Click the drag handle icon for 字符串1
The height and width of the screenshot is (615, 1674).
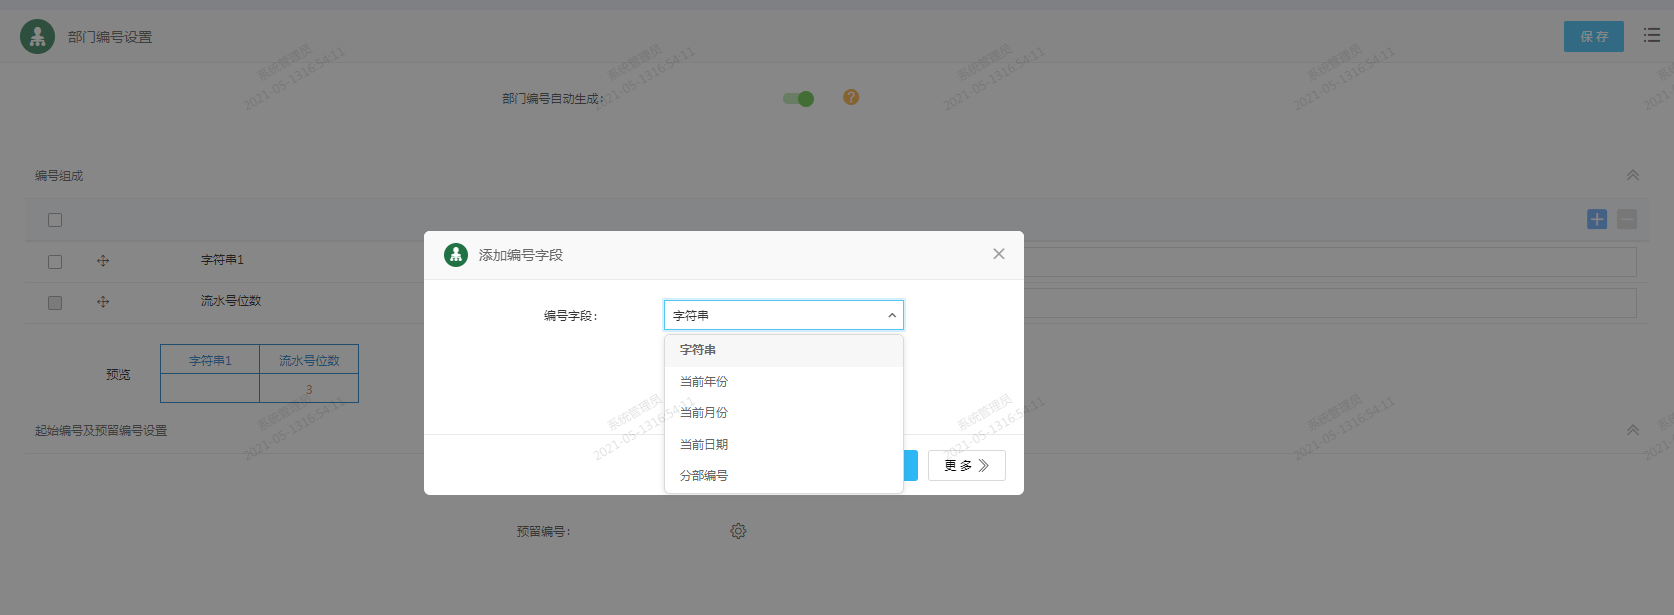pos(103,261)
